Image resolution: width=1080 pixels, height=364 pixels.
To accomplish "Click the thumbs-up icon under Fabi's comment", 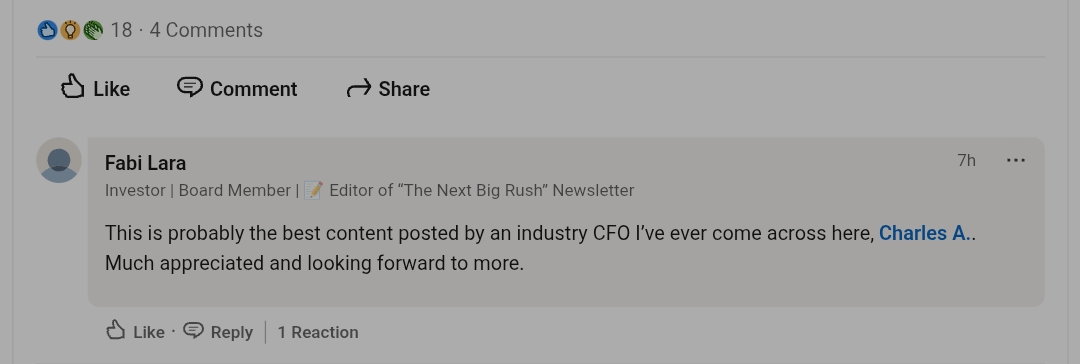I will click(x=116, y=330).
